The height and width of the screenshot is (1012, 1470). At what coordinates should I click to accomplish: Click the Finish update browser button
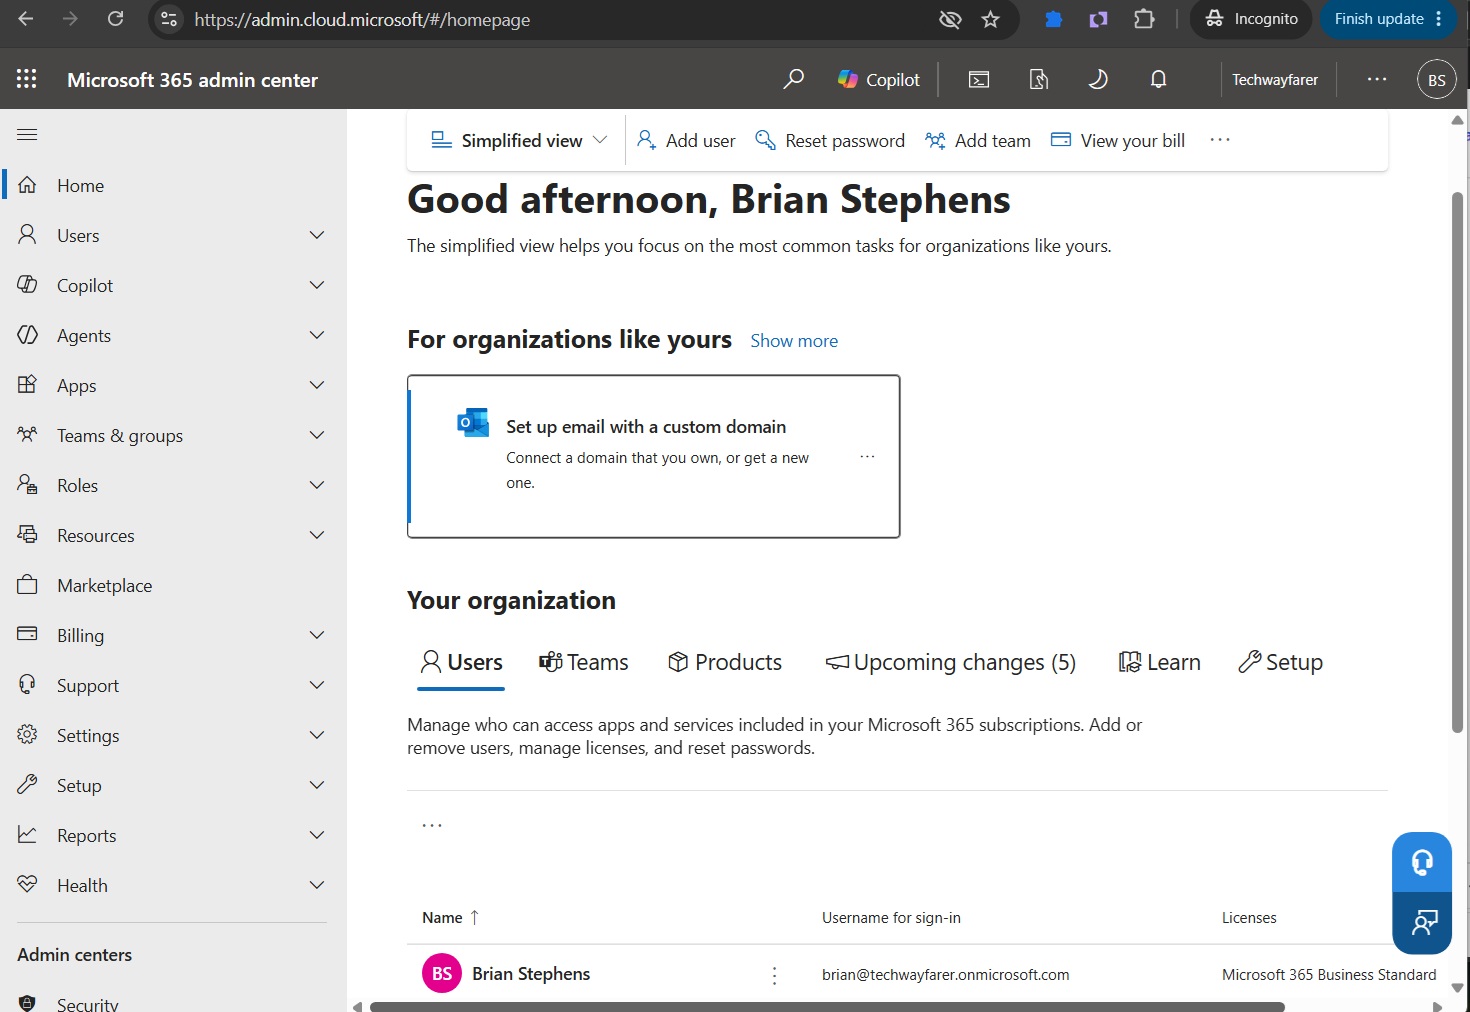coord(1389,19)
